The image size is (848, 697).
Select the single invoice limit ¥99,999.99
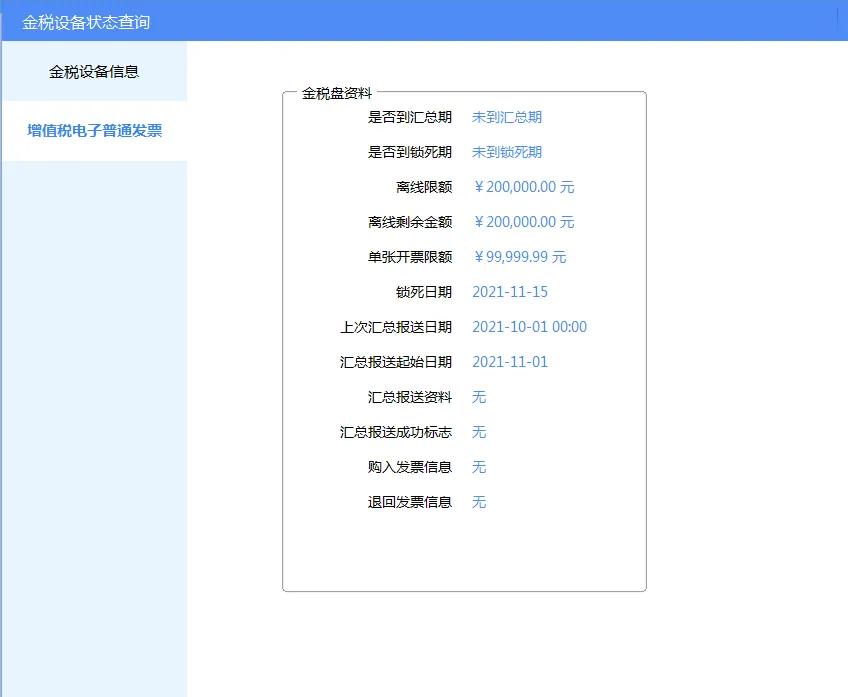coord(519,257)
